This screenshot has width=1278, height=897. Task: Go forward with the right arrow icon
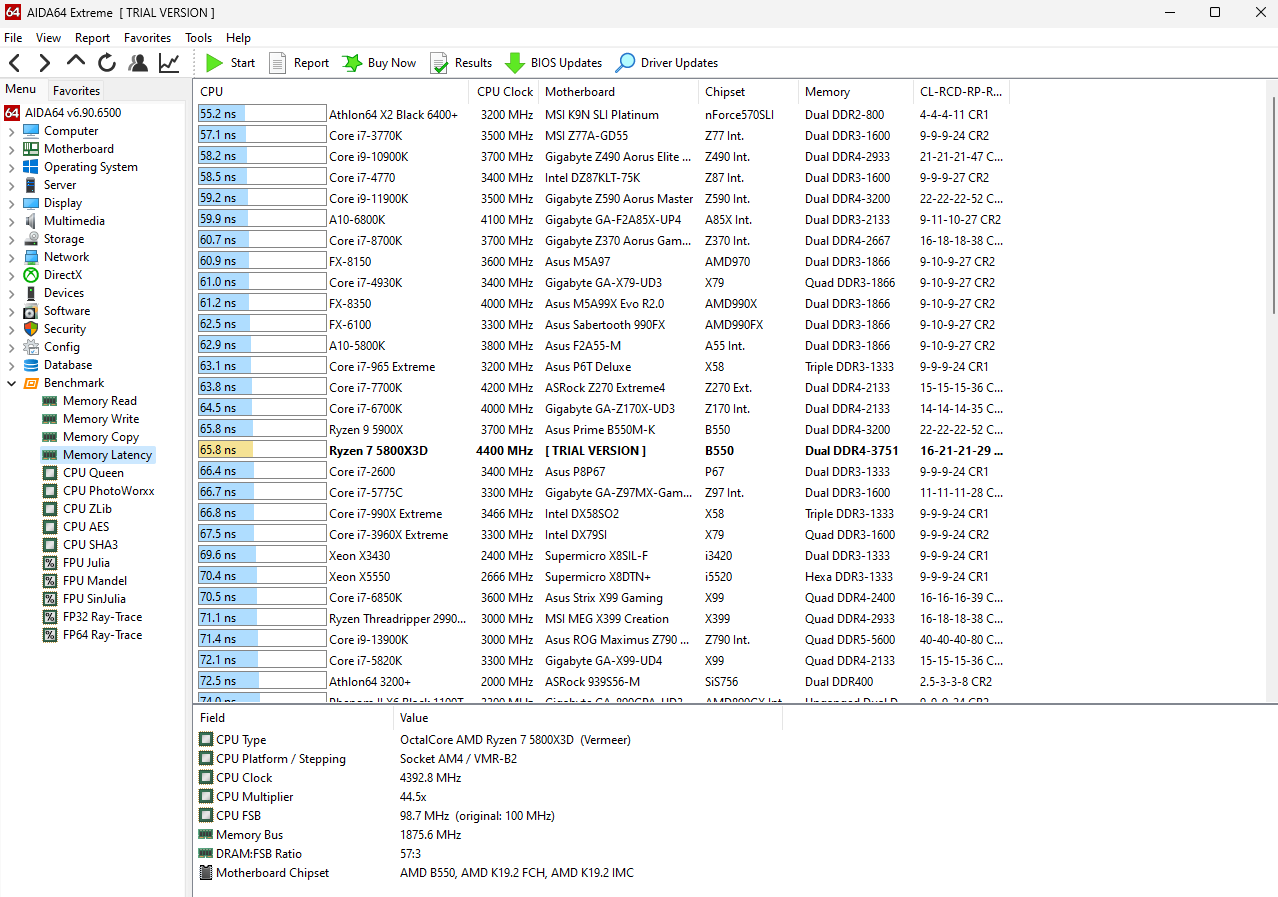pyautogui.click(x=44, y=63)
